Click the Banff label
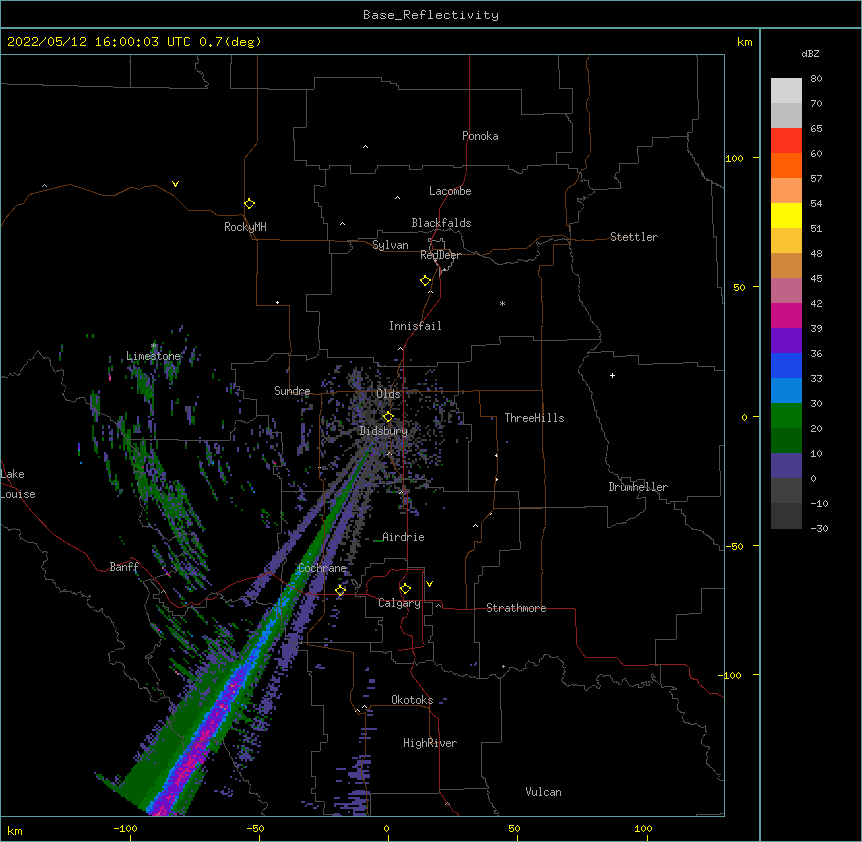 pos(124,567)
